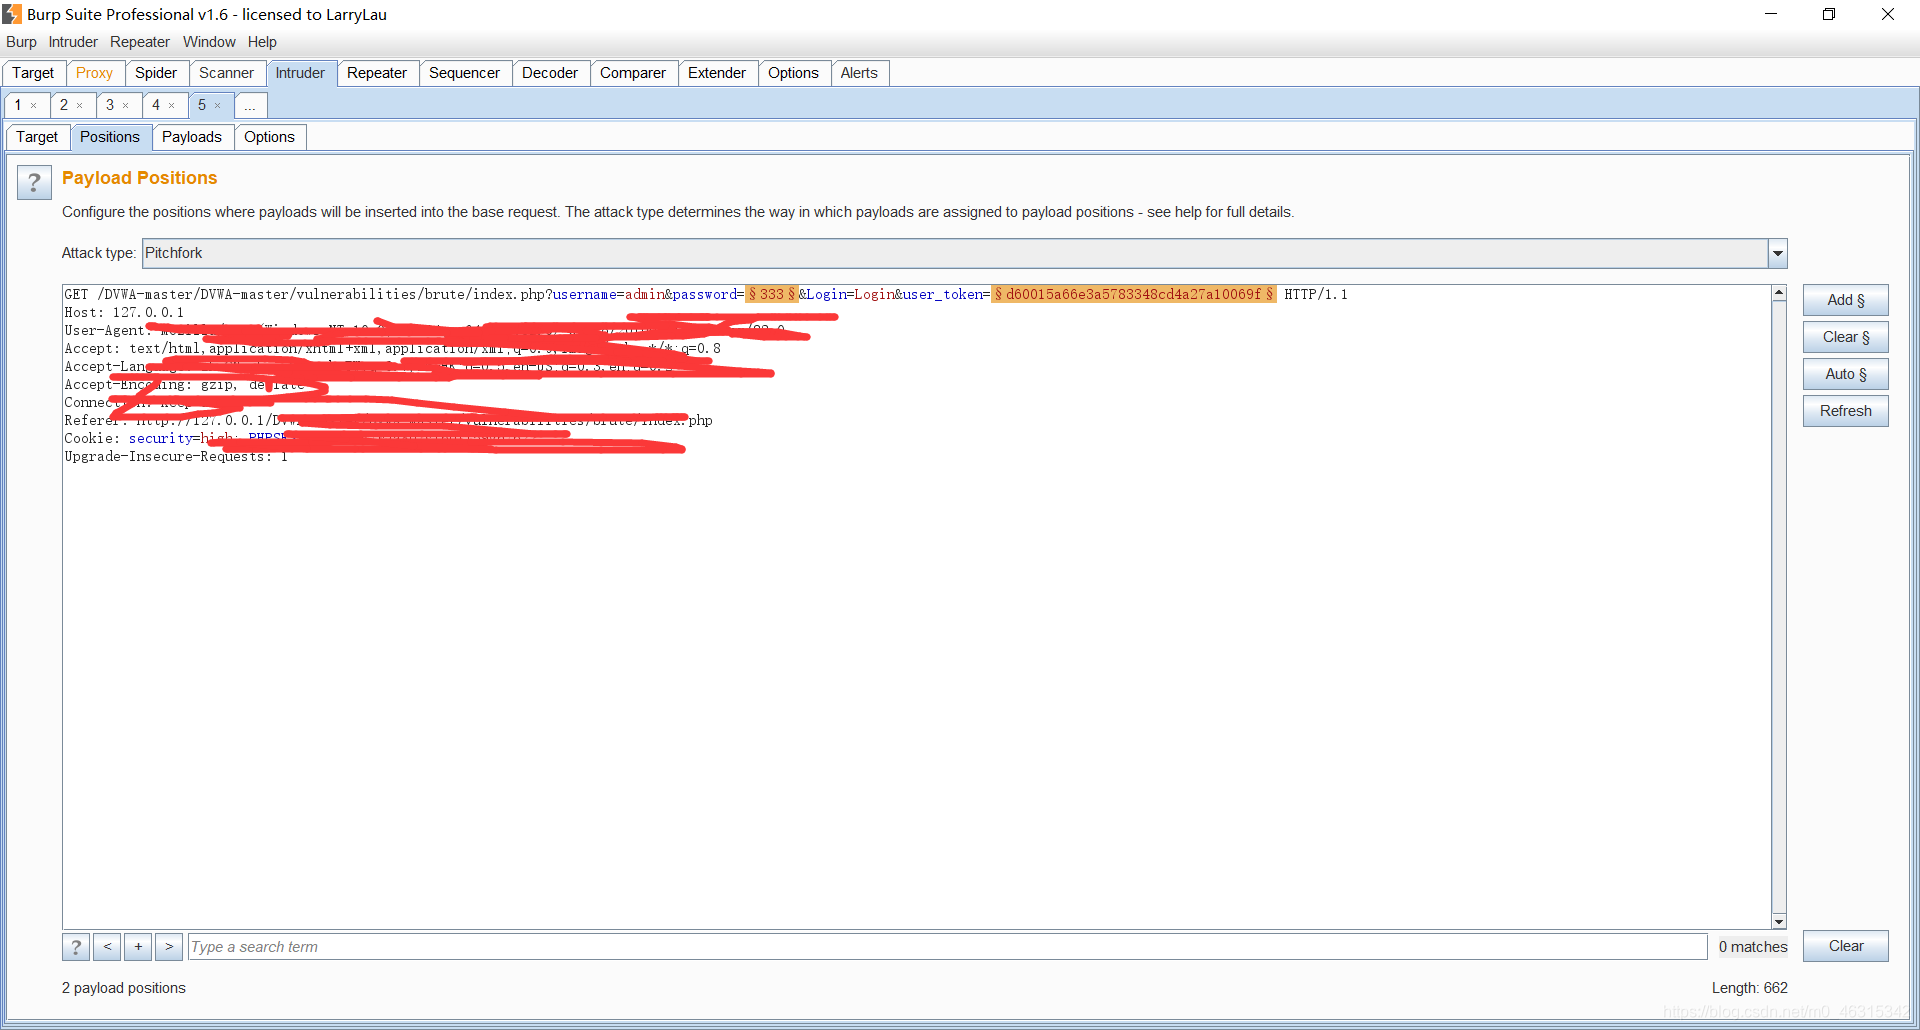Click the request editor scrollbar down arrow
This screenshot has height=1030, width=1920.
(1779, 921)
